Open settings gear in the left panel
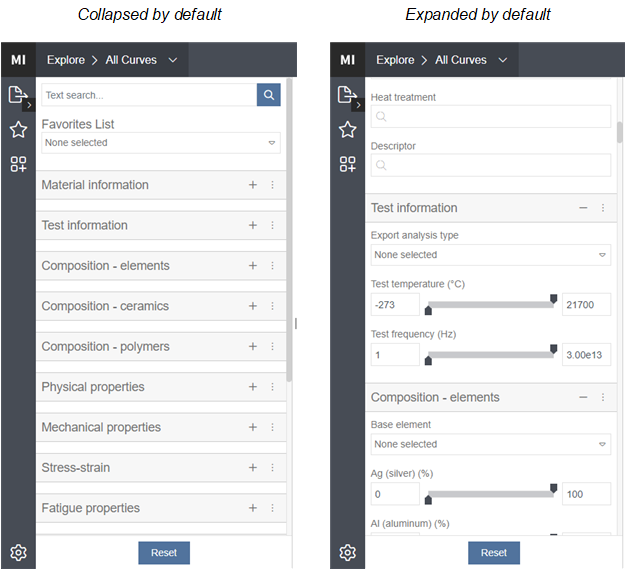626x570 pixels. tap(18, 552)
